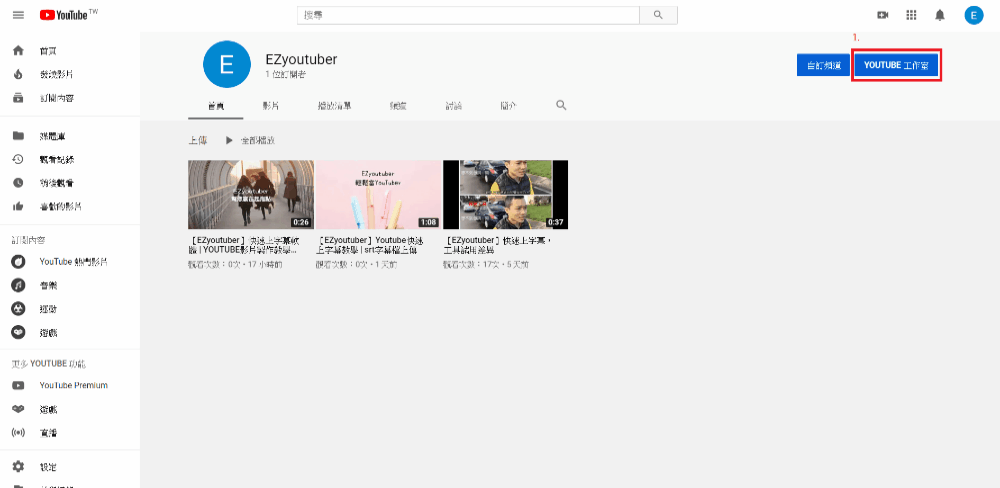Viewport: 1000px width, 488px height.
Task: Open the 0:37 video thumbnail
Action: point(506,195)
